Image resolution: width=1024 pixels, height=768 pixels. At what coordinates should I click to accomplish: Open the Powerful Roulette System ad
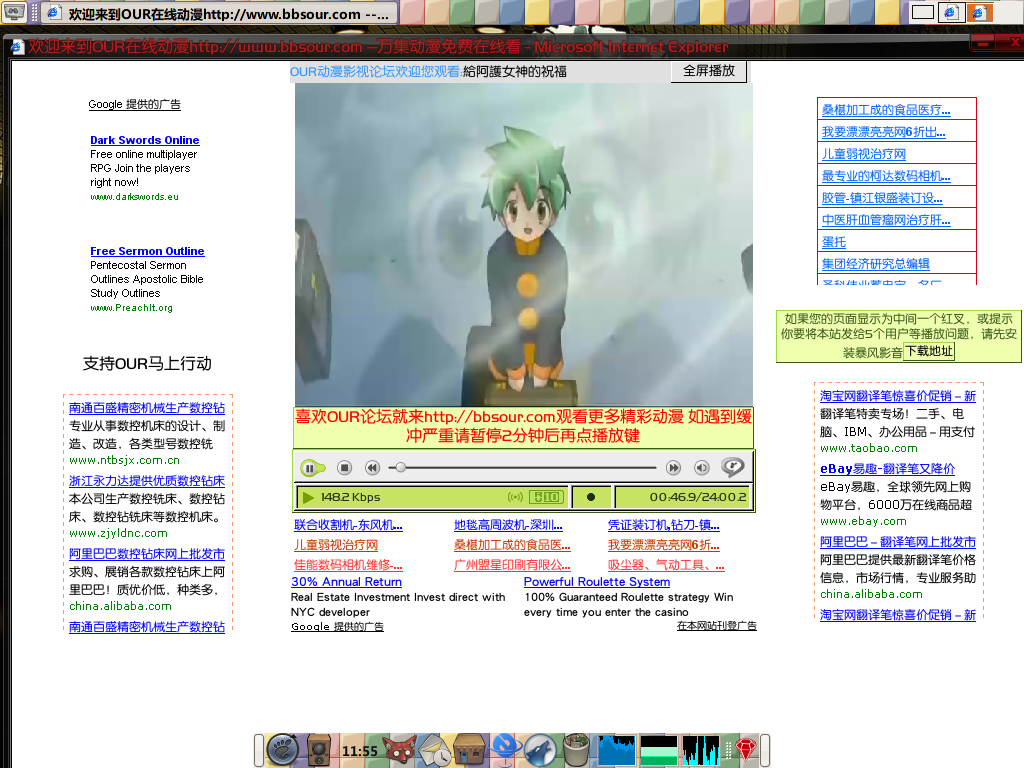pyautogui.click(x=596, y=582)
